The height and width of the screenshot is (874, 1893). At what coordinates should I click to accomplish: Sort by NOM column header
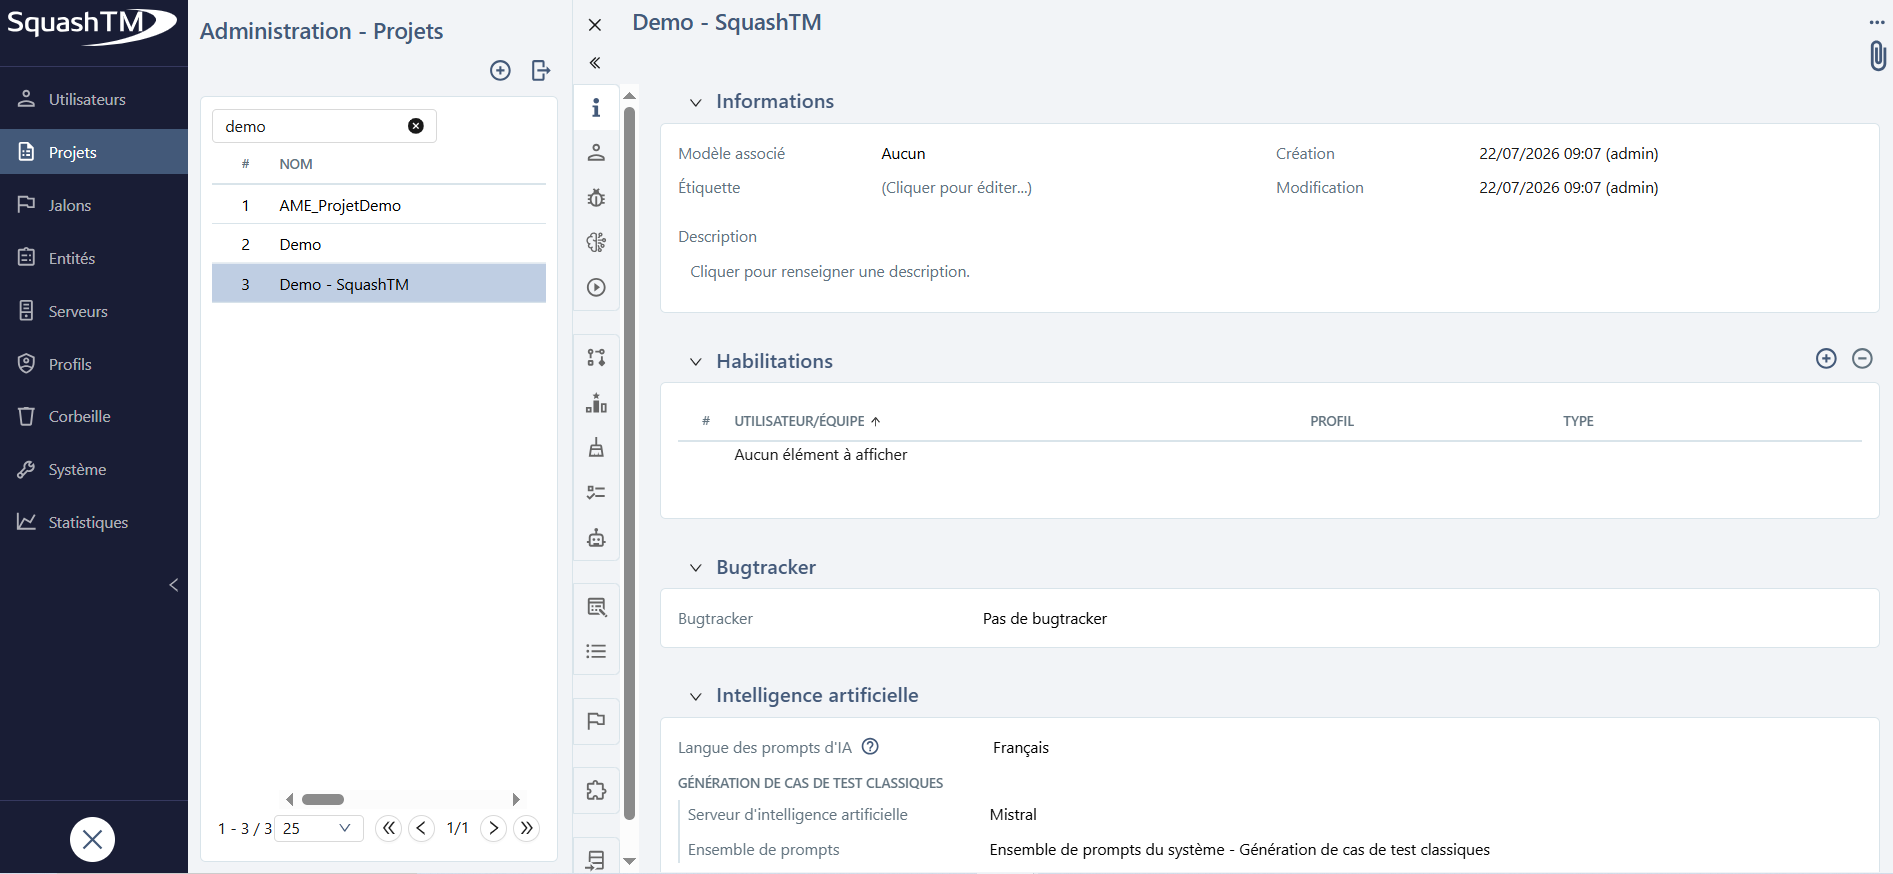[x=296, y=164]
